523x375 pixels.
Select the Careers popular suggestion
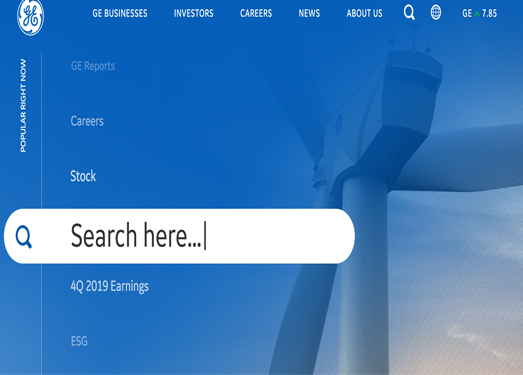coord(87,121)
